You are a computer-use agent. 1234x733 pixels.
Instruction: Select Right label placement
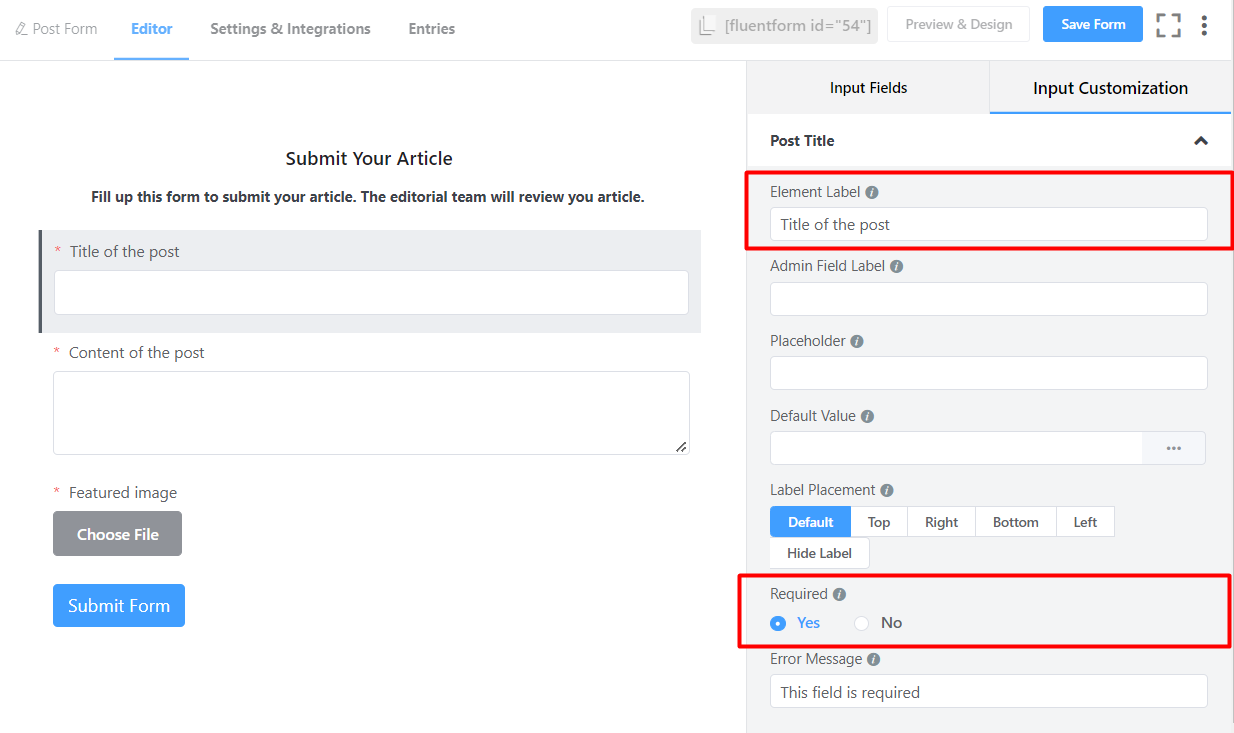pos(941,522)
